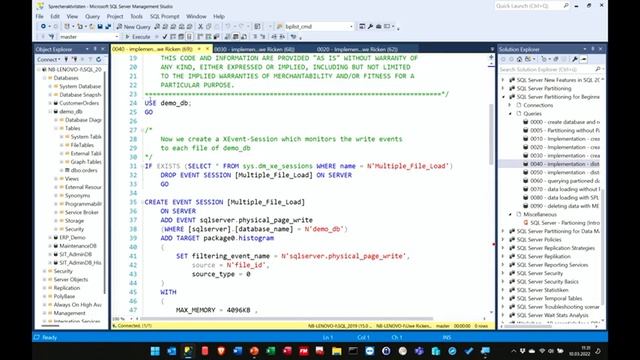This screenshot has width=640, height=360.
Task: Click the wrench icon in the Solution Explorer toolbar
Action: click(x=575, y=60)
